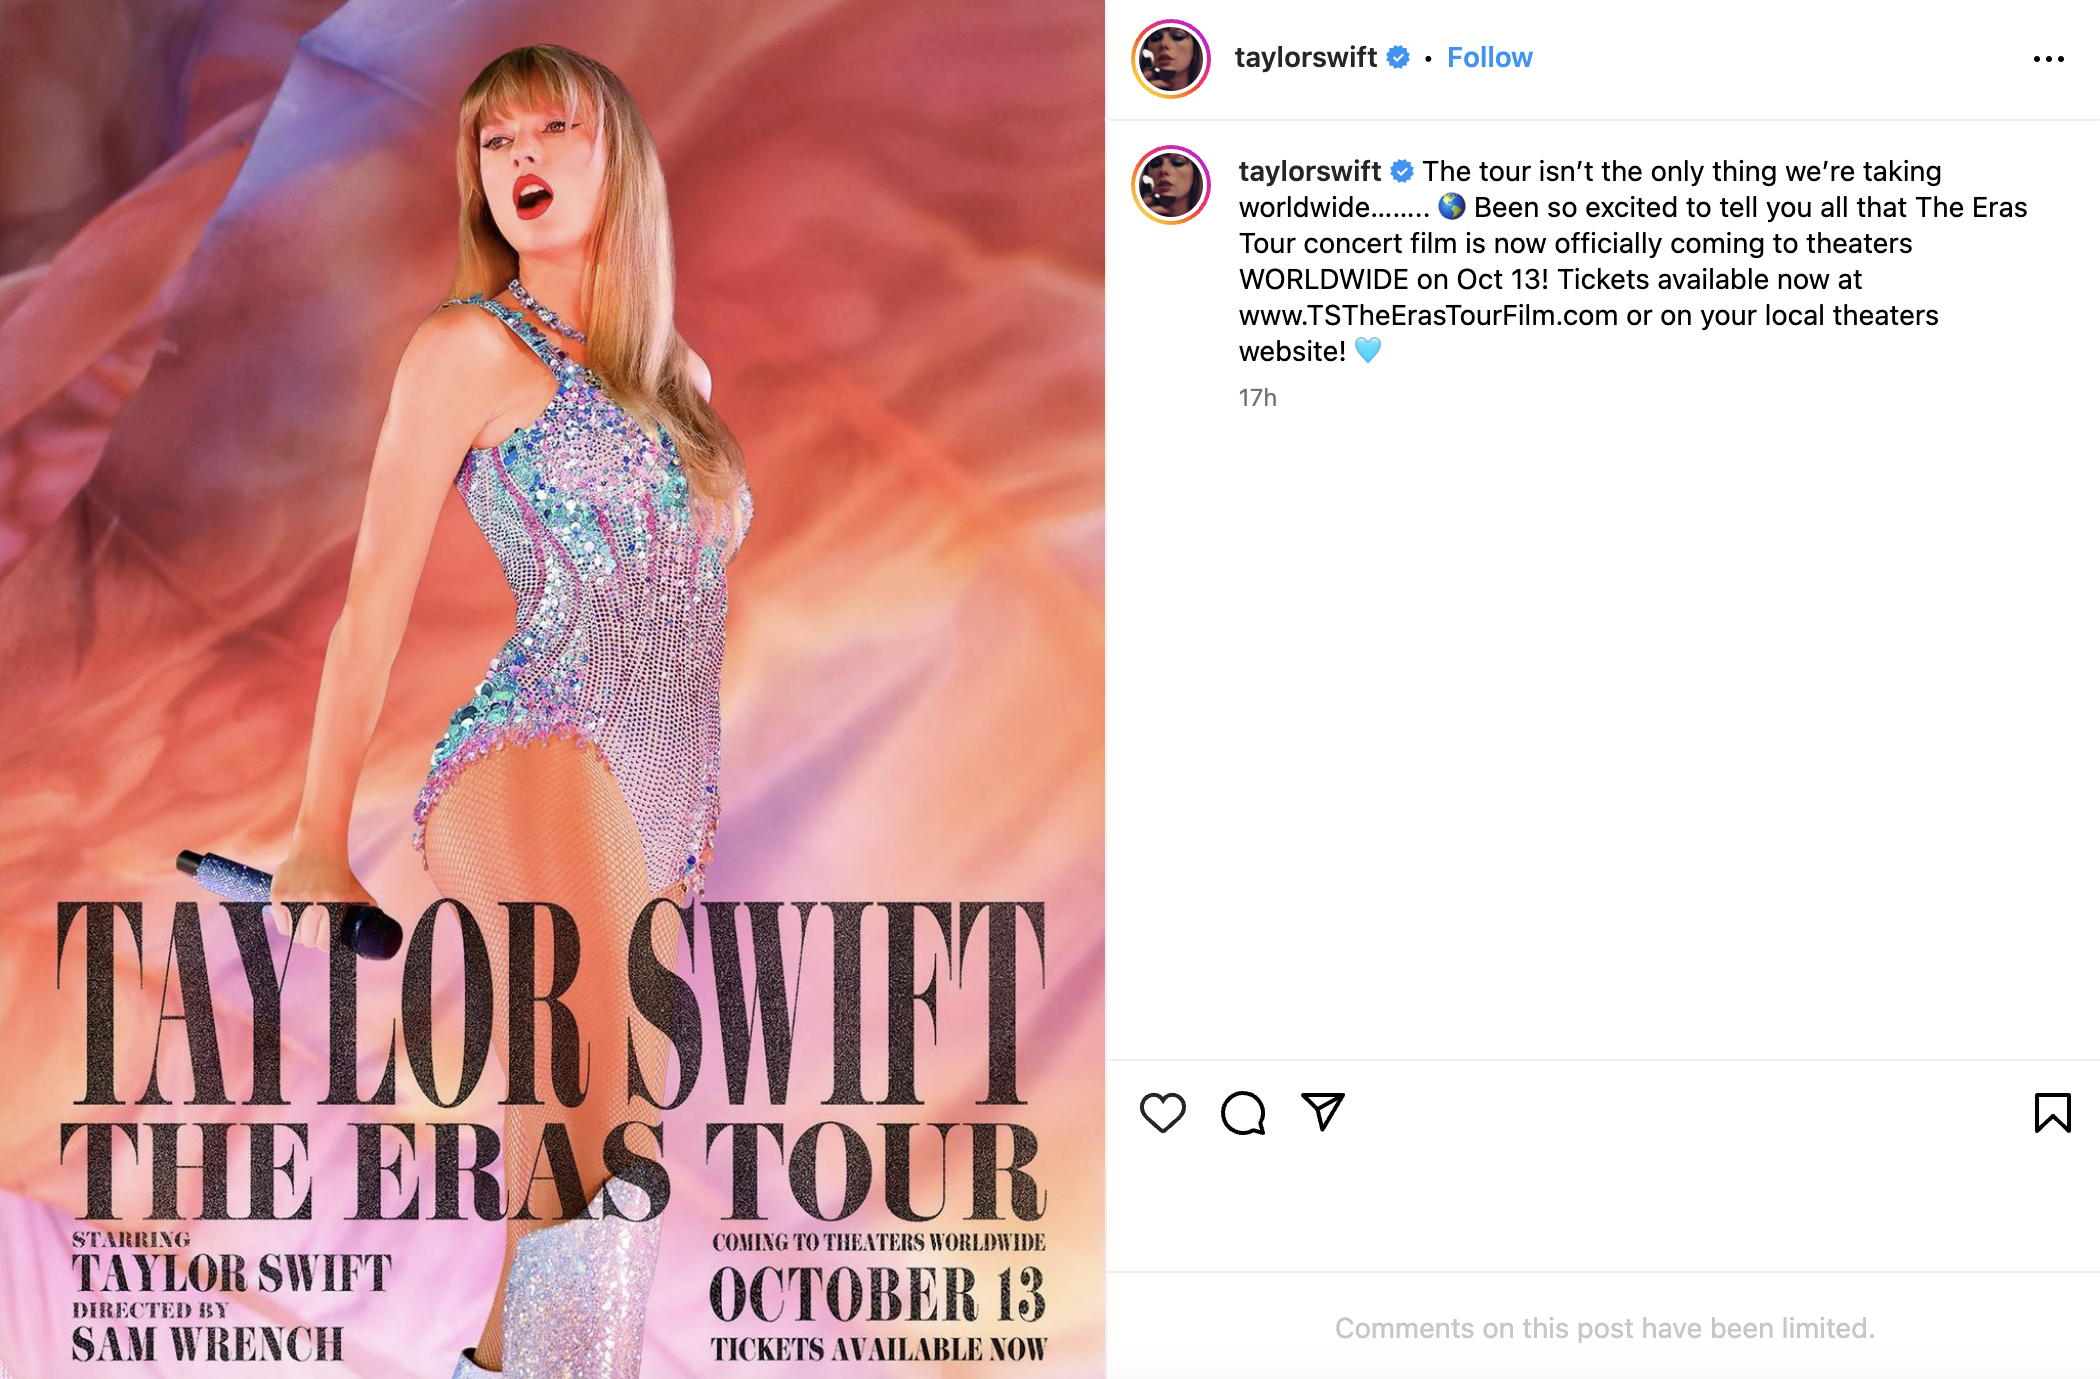Open the three-dot more options menu
The width and height of the screenshot is (2100, 1379).
click(2048, 59)
